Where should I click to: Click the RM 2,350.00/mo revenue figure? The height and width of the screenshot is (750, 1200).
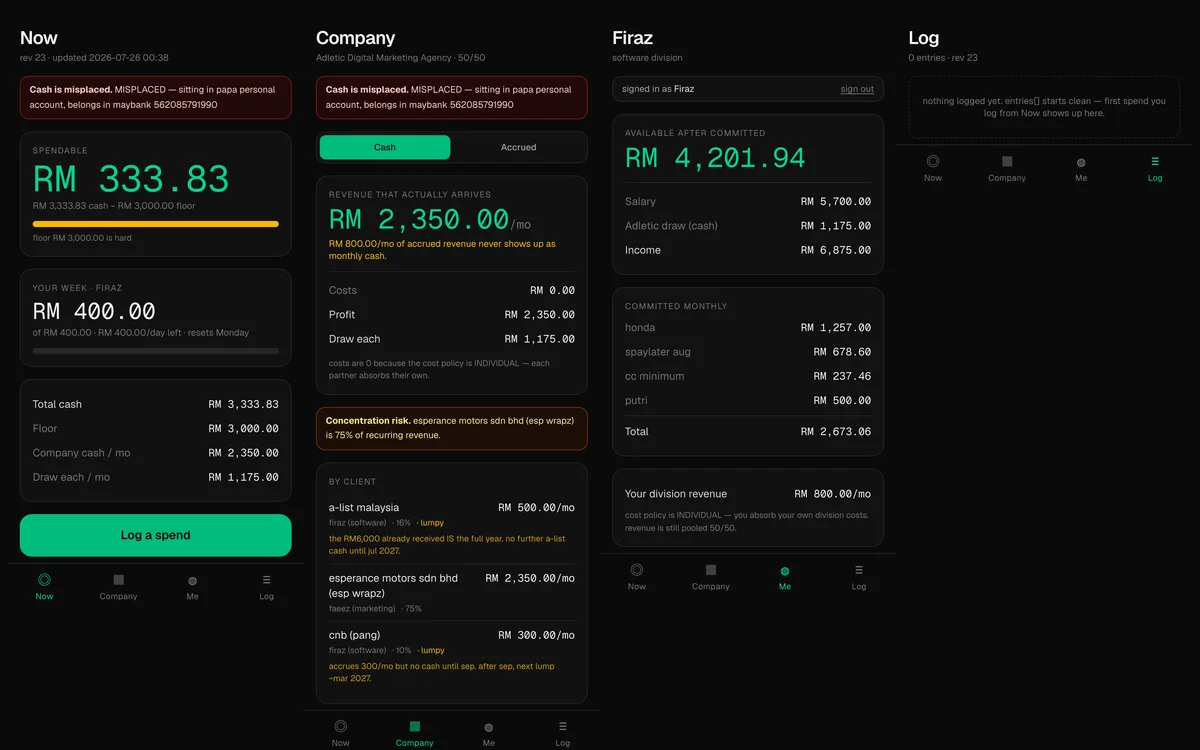click(432, 219)
